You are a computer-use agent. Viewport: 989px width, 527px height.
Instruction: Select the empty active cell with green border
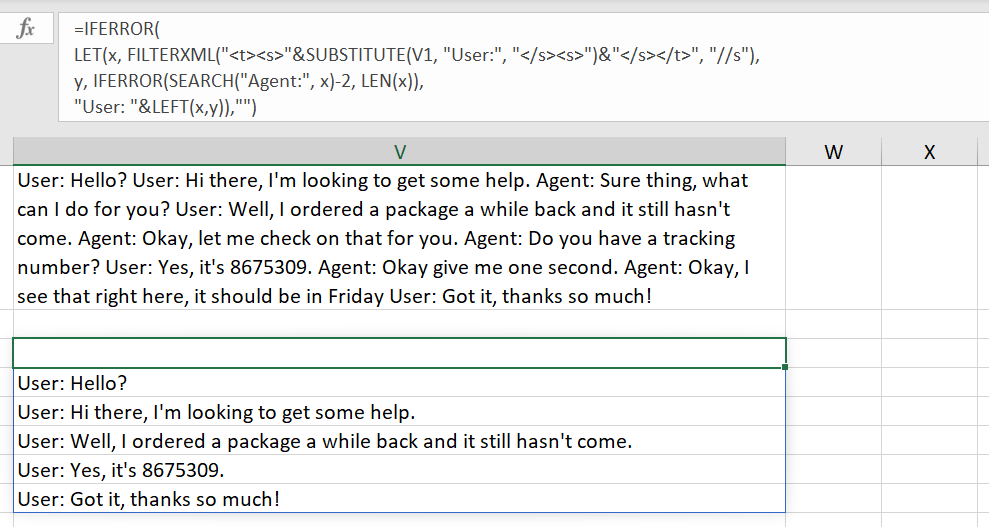[x=399, y=353]
